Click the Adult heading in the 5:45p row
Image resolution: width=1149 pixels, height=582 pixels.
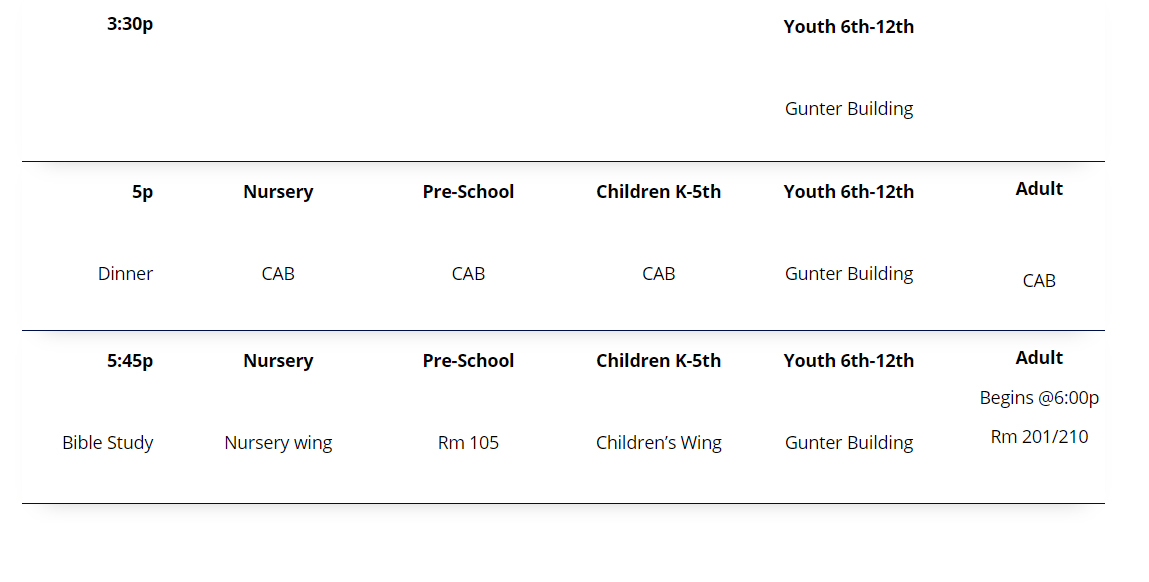point(1039,358)
